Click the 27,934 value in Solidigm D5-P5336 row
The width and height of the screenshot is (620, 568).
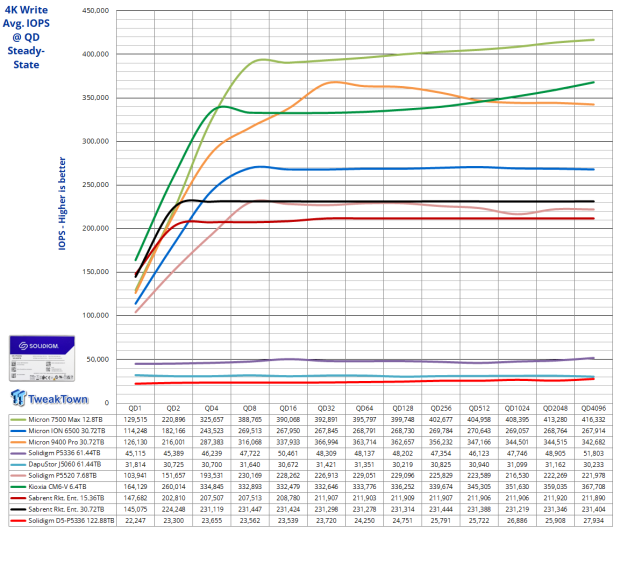pyautogui.click(x=594, y=521)
